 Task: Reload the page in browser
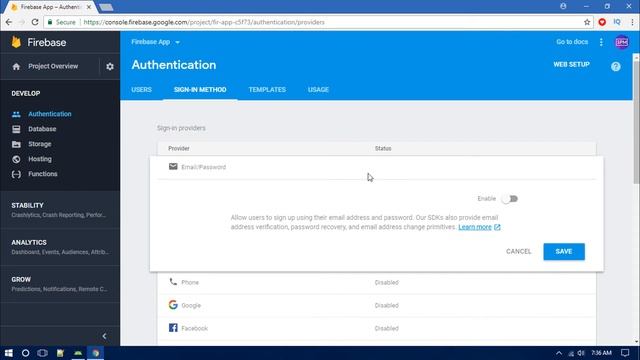point(35,22)
